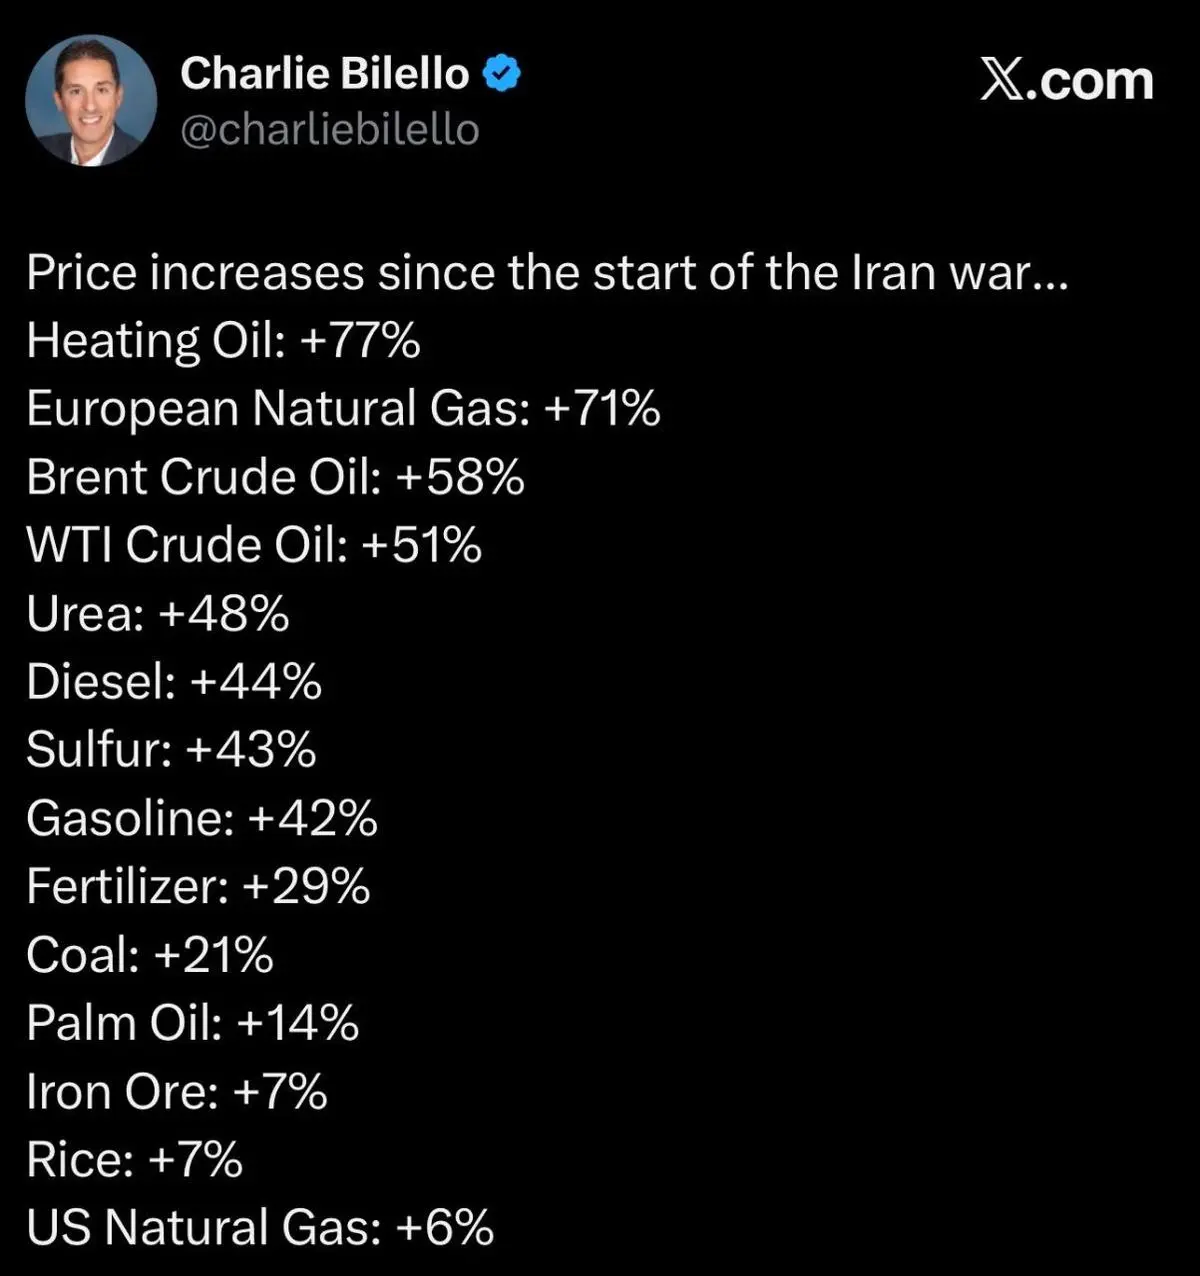Click the European Natural Gas +71% line
Viewport: 1200px width, 1276px height.
343,409
